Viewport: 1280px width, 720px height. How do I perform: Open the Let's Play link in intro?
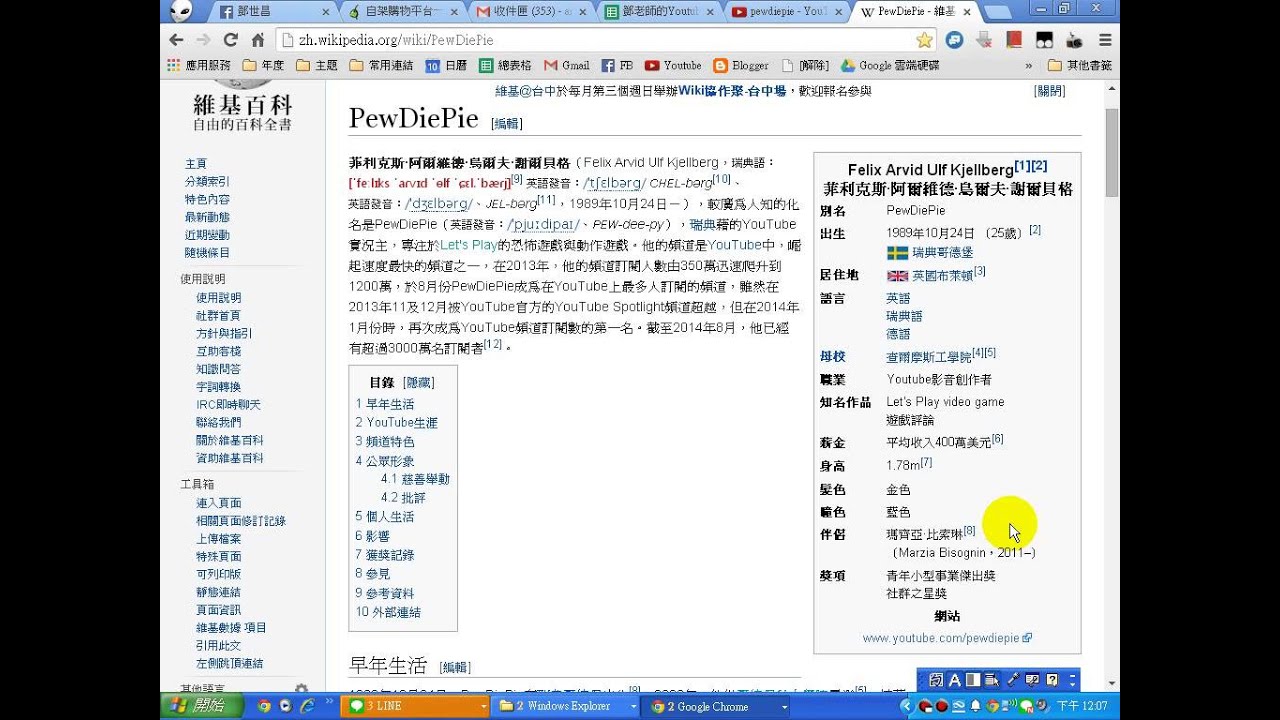click(x=468, y=245)
